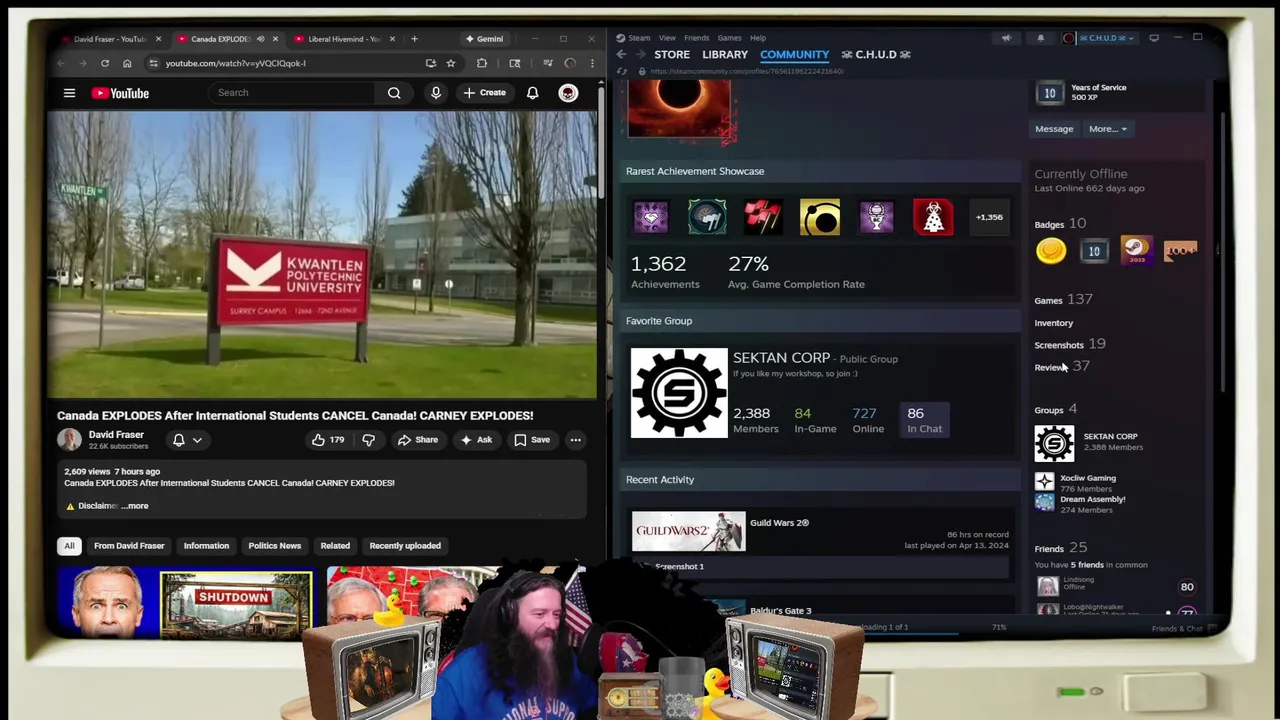Open Steam Big Picture mode monitor icon
The image size is (1280, 720).
(x=1154, y=38)
